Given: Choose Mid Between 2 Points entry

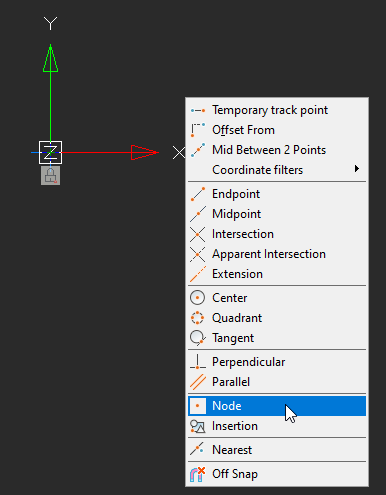Looking at the screenshot, I should (x=277, y=150).
